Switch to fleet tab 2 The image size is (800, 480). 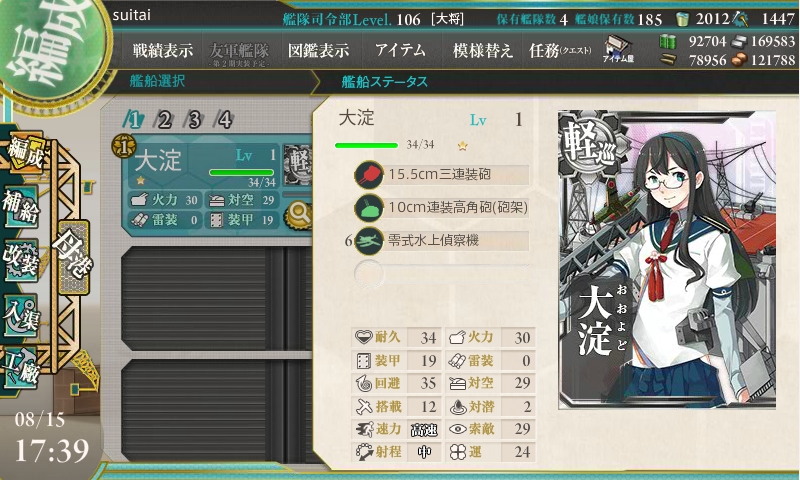(164, 120)
